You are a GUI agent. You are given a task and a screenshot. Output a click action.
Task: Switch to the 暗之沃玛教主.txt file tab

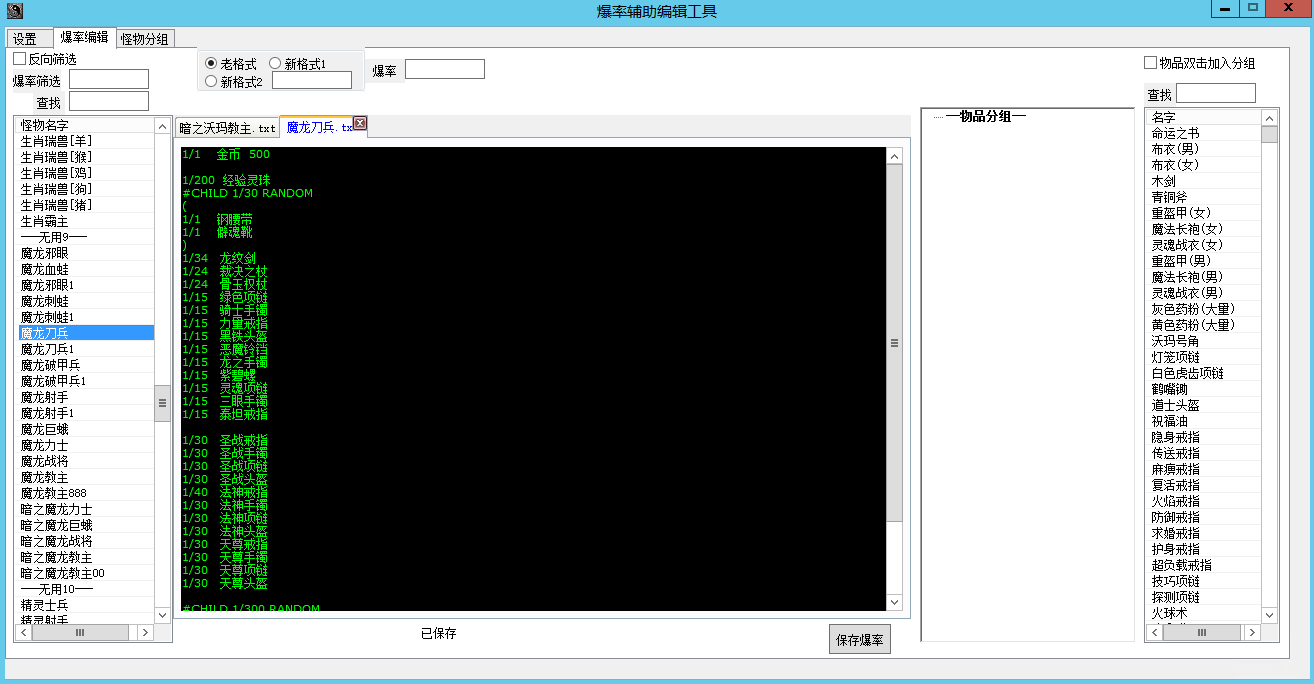(227, 128)
